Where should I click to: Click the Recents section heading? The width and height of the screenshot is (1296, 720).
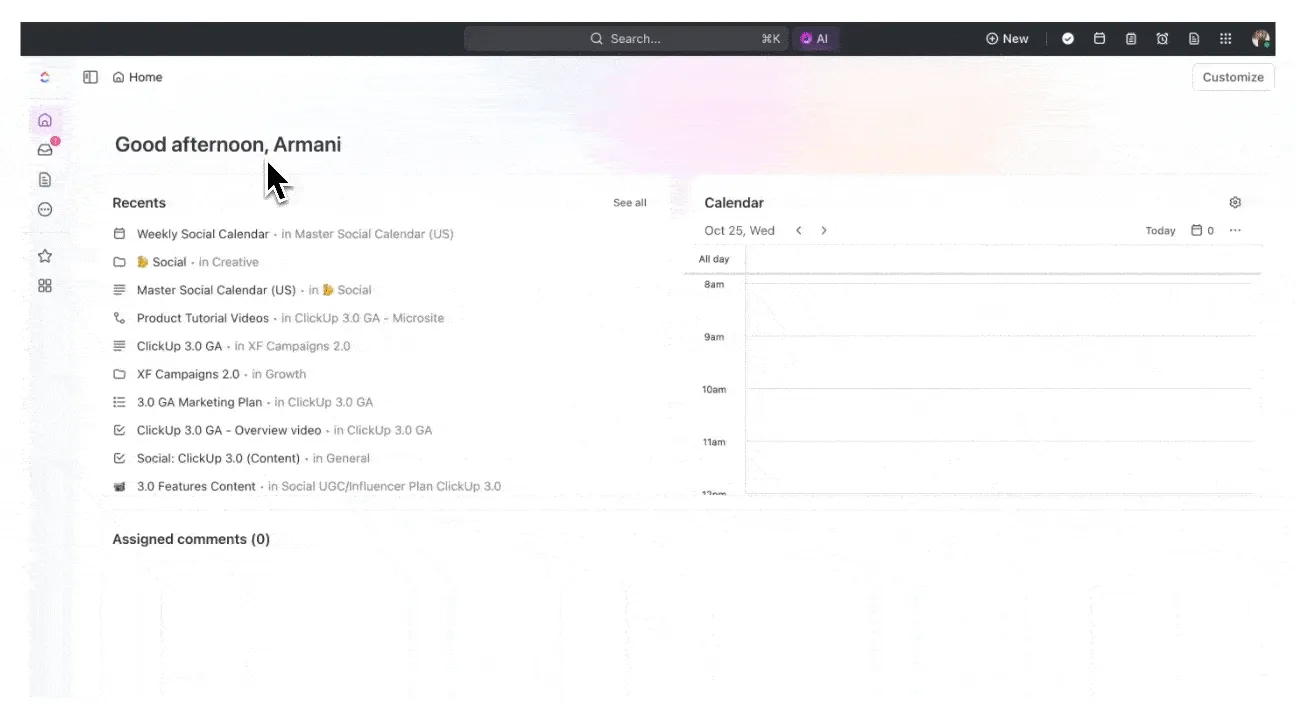139,203
